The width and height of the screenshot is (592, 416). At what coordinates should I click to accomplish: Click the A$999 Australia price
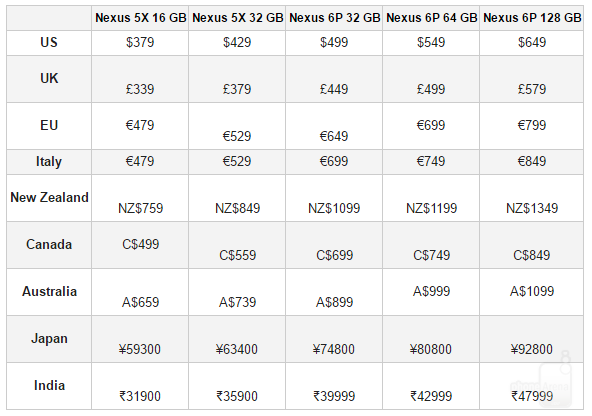click(x=432, y=291)
